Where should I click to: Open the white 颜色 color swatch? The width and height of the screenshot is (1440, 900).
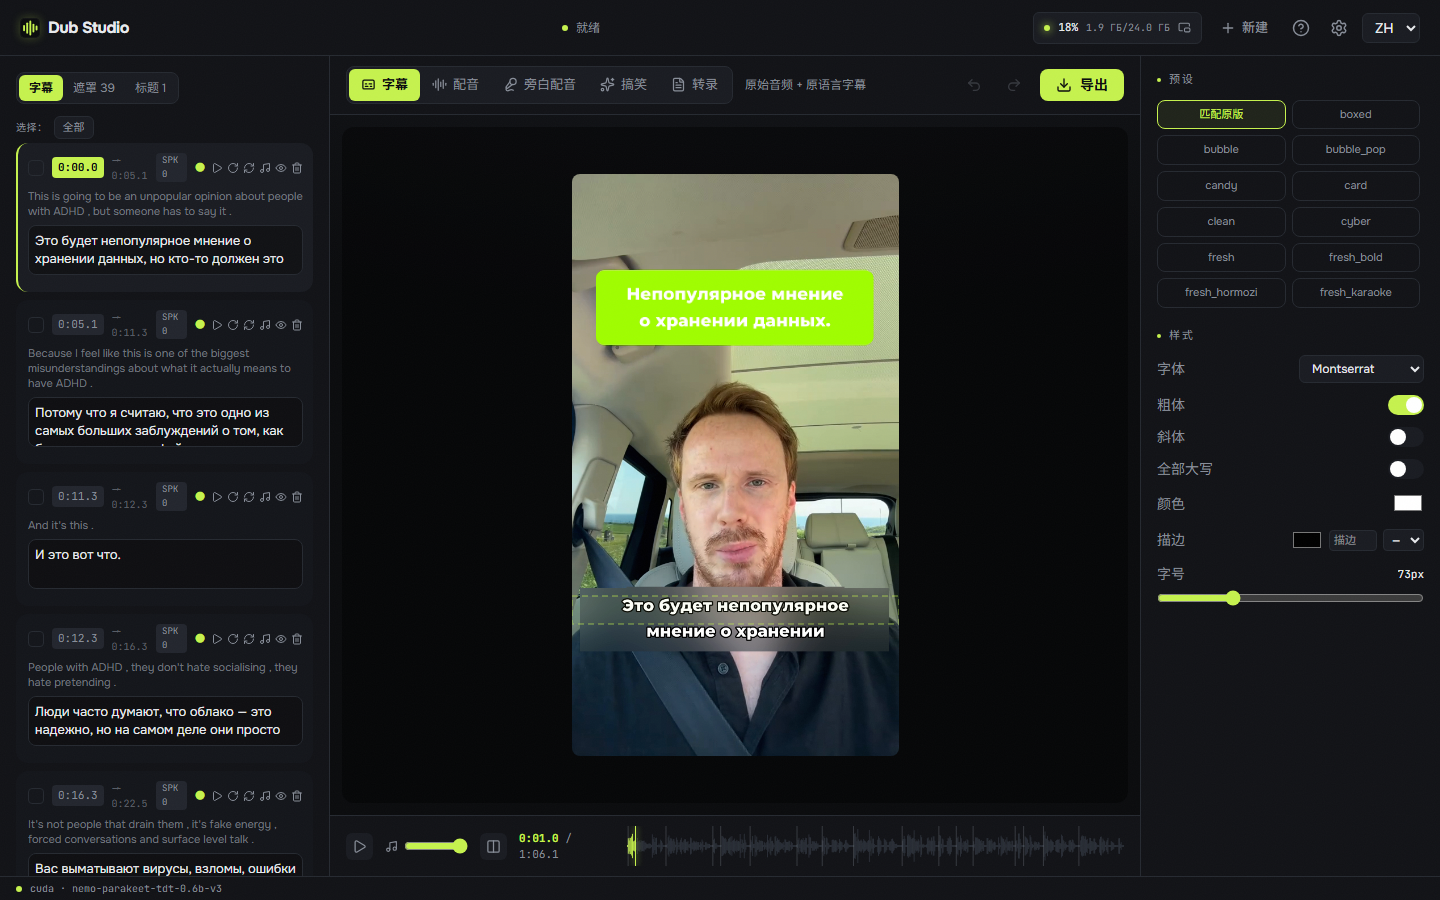click(x=1408, y=503)
